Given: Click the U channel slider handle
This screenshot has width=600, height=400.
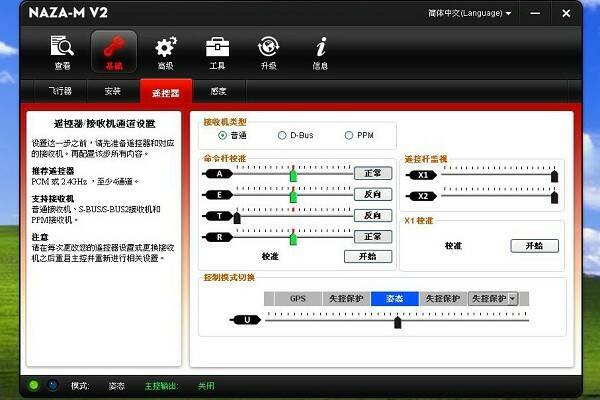Looking at the screenshot, I should pyautogui.click(x=398, y=322).
